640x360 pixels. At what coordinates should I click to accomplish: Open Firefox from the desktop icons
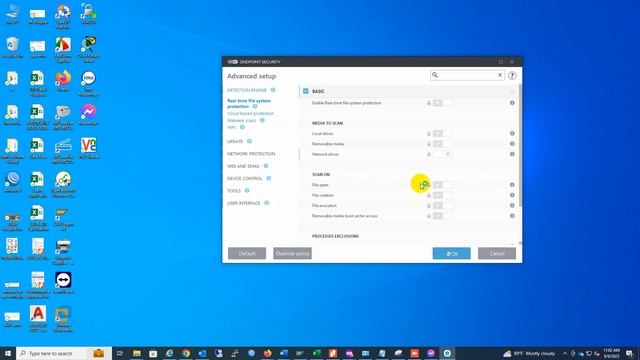pyautogui.click(x=63, y=81)
